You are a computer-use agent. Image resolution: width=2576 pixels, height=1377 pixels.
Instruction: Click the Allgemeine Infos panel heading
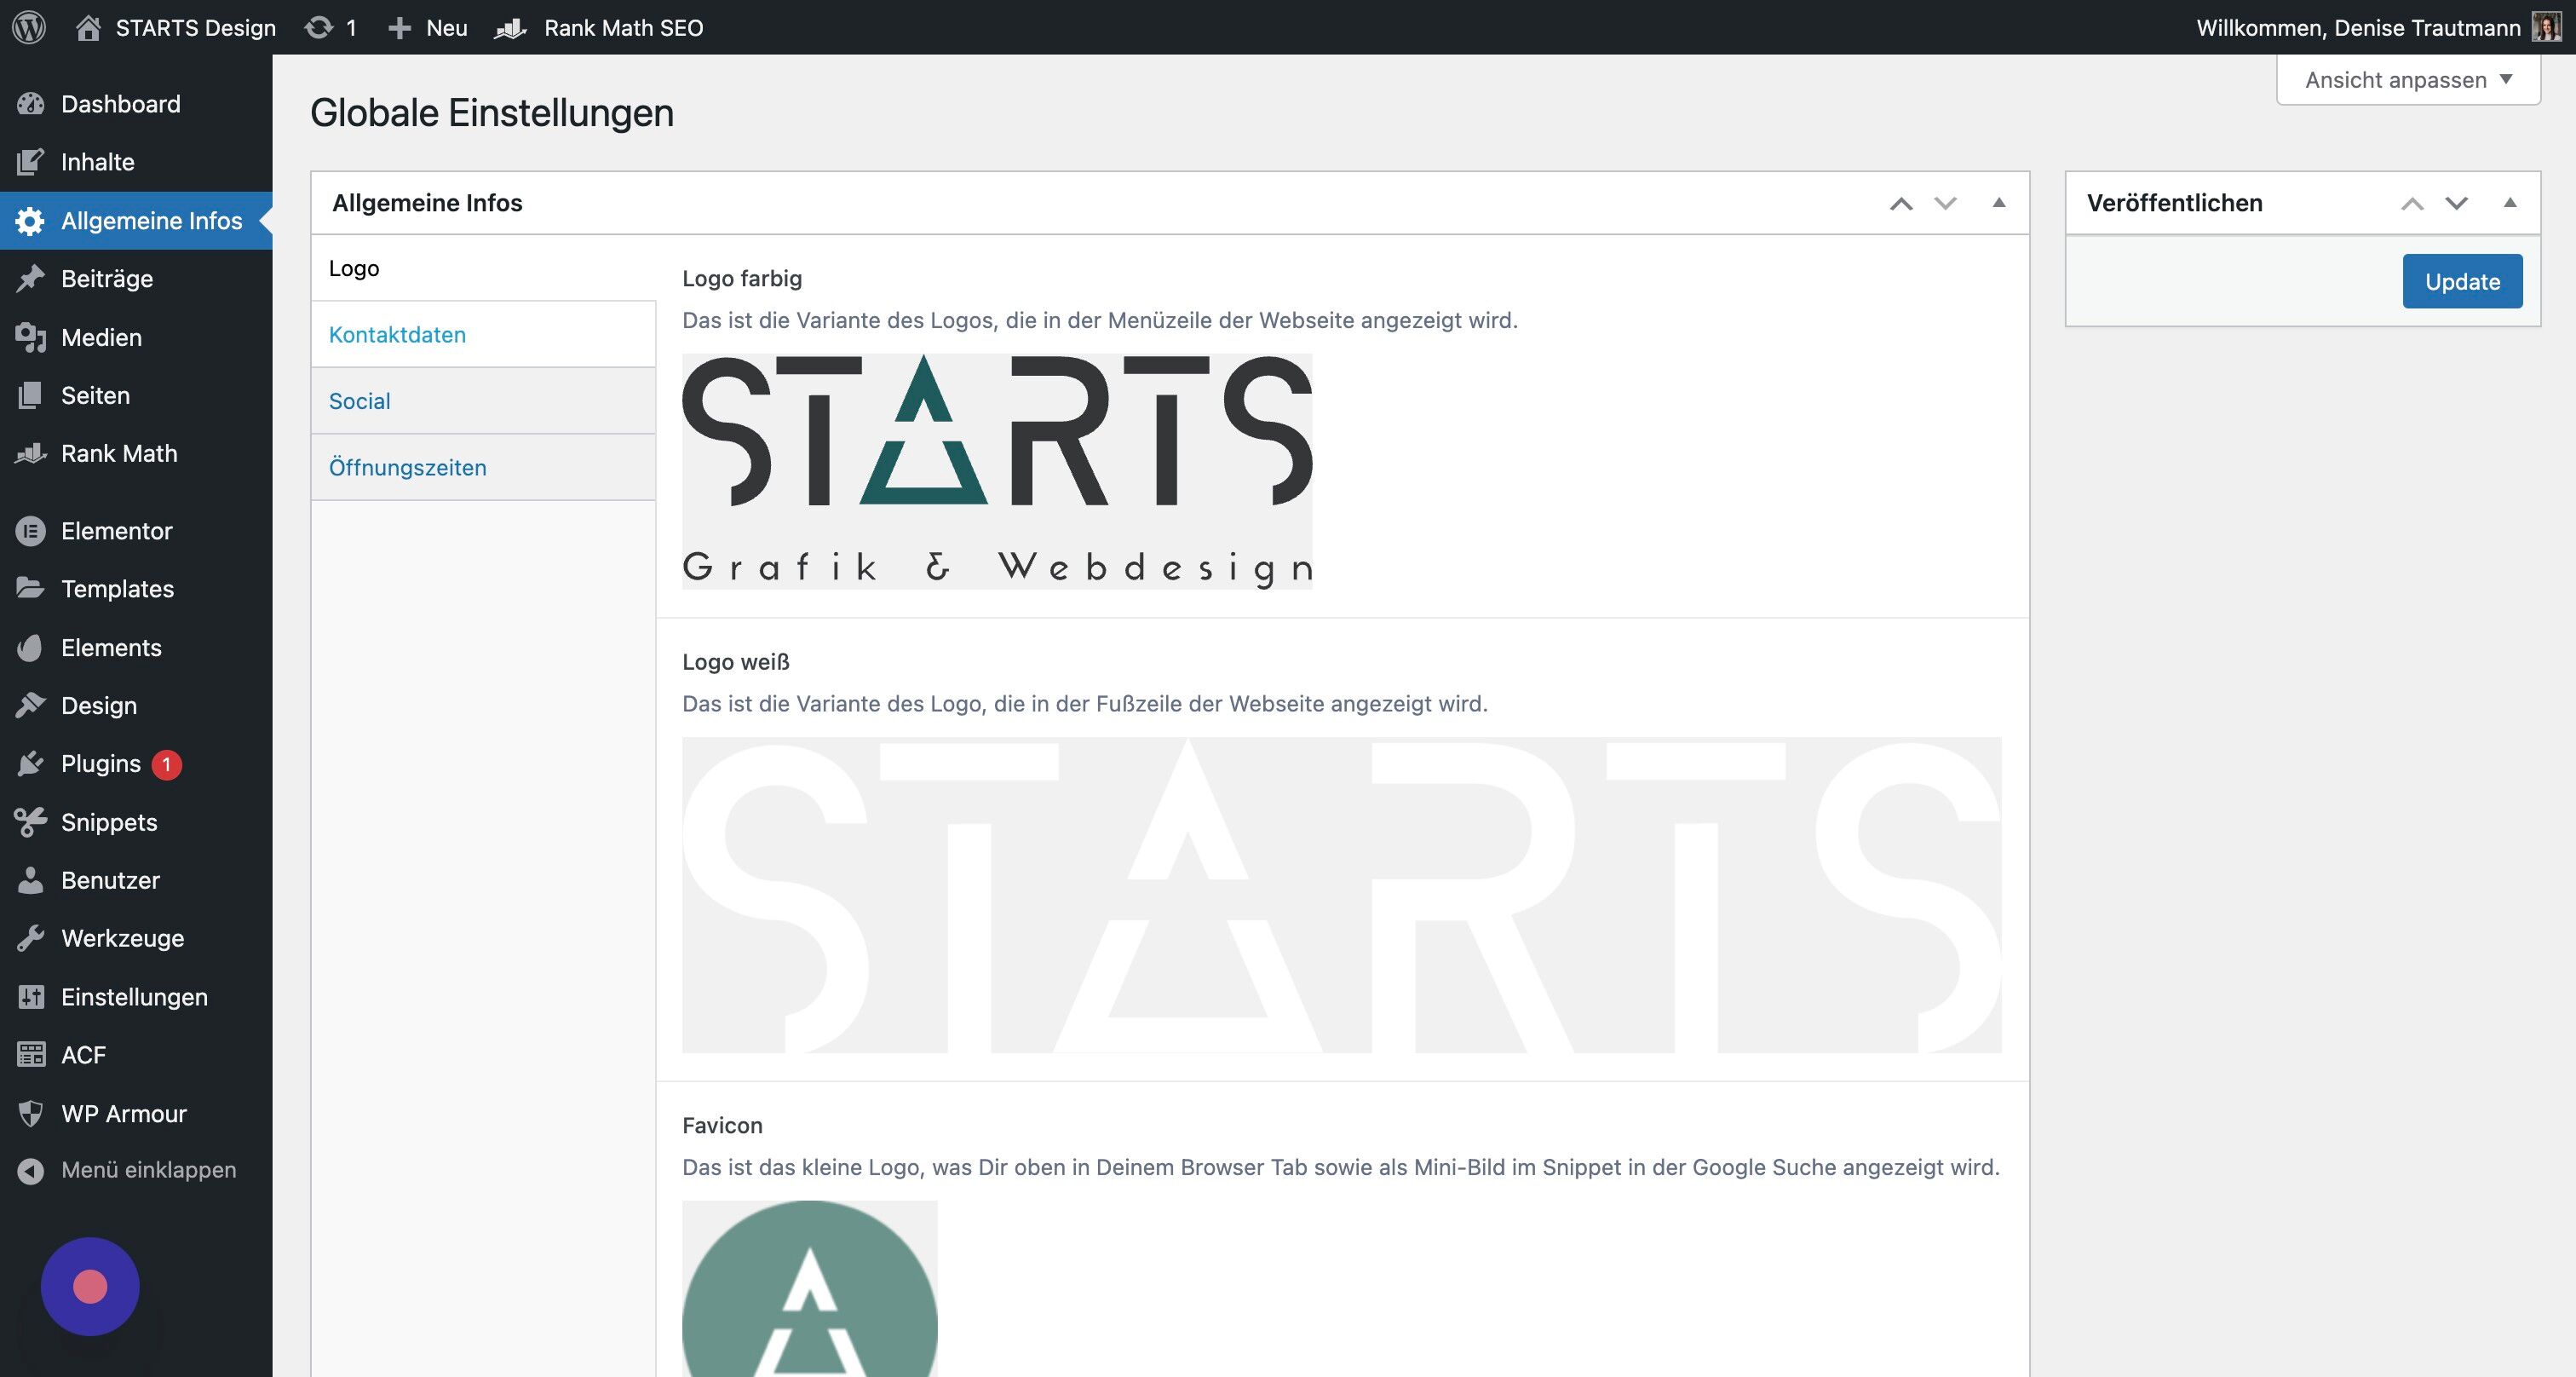coord(427,203)
